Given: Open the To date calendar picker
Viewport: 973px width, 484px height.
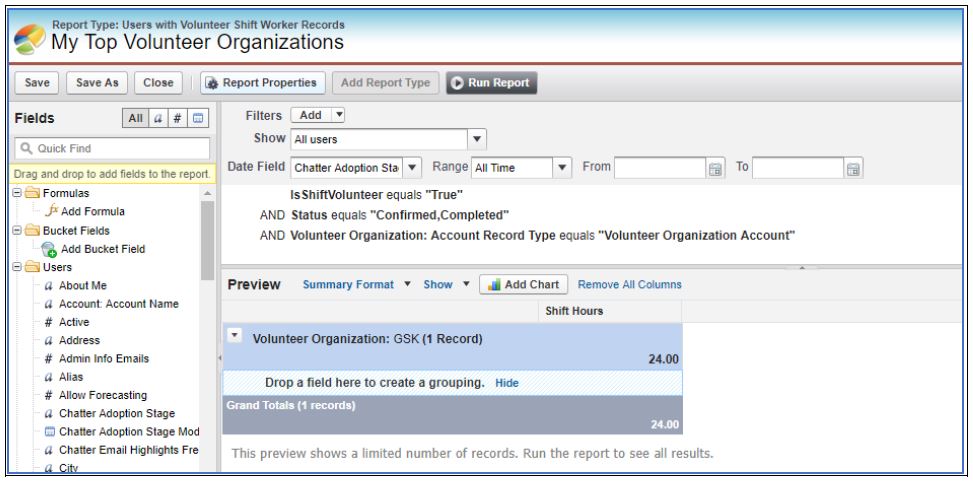Looking at the screenshot, I should (854, 168).
